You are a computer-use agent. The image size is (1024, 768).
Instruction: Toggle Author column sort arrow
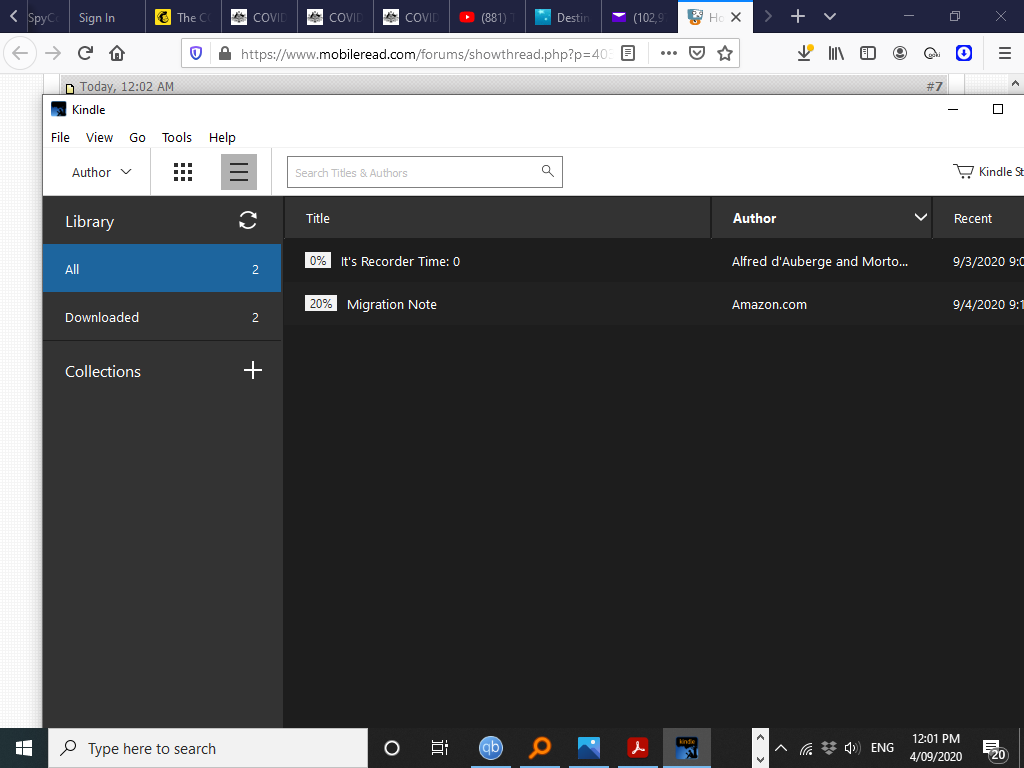coord(921,217)
